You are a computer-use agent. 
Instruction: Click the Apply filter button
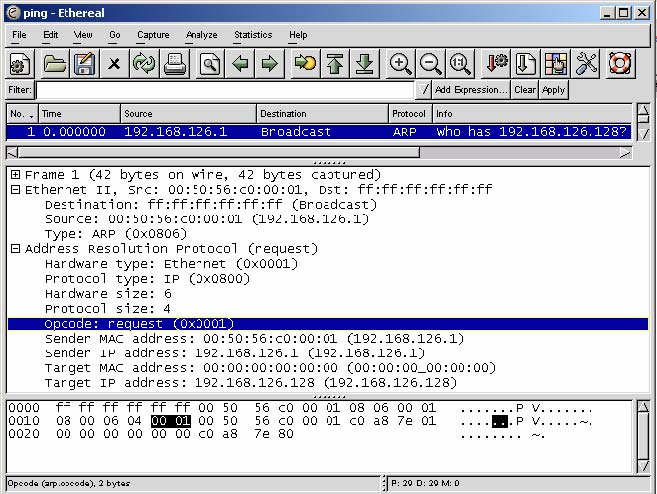(x=553, y=90)
